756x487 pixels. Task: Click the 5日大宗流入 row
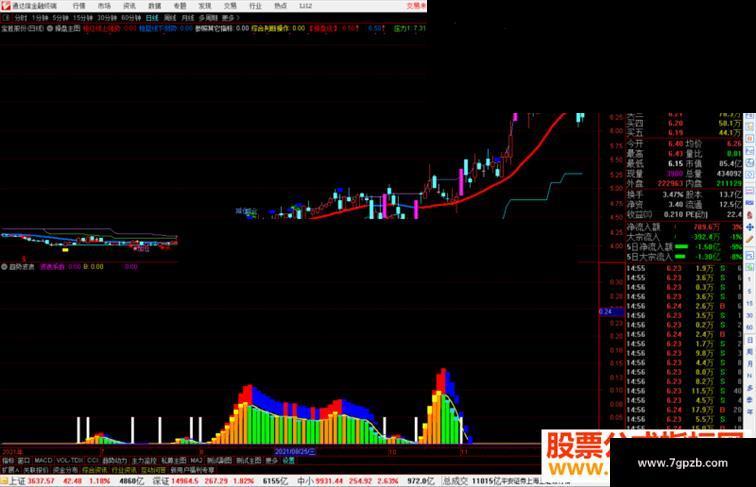pos(684,257)
